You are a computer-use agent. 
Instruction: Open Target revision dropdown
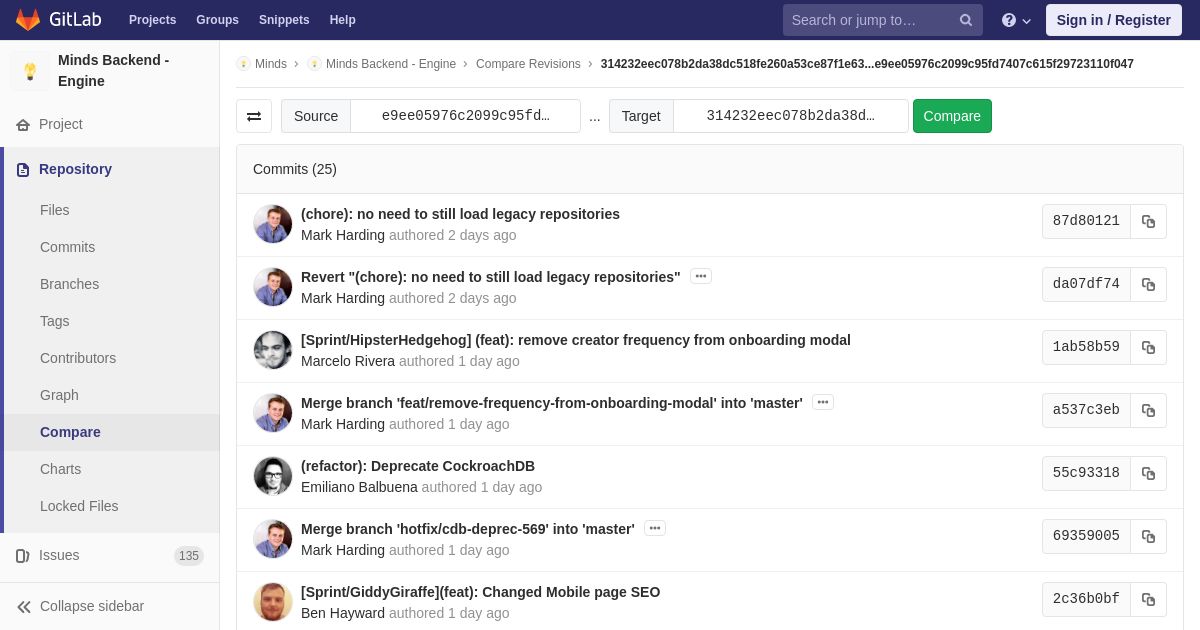[x=790, y=116]
